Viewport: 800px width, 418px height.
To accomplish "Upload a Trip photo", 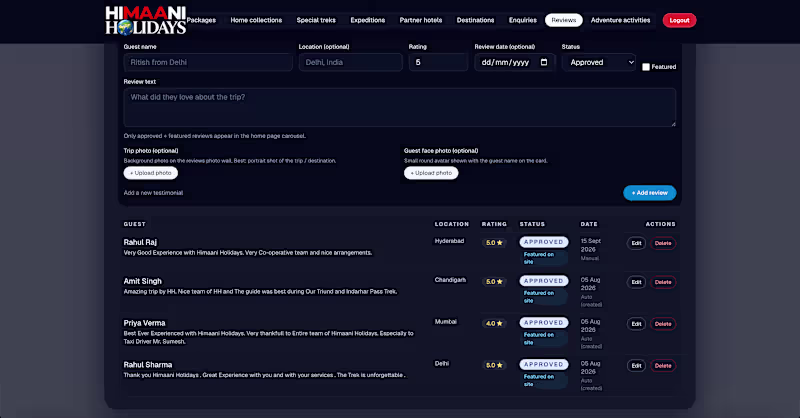I will (151, 173).
